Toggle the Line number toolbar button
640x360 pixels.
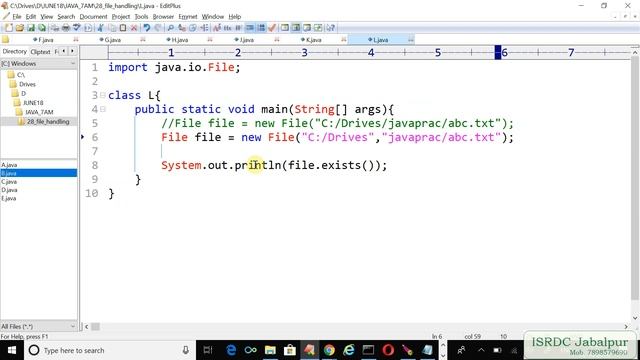pos(261,28)
